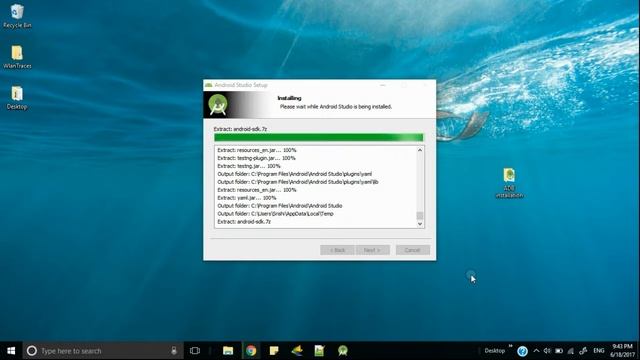Click the install log scrollbar thumb
Viewport: 640px width, 360px height.
pos(420,216)
